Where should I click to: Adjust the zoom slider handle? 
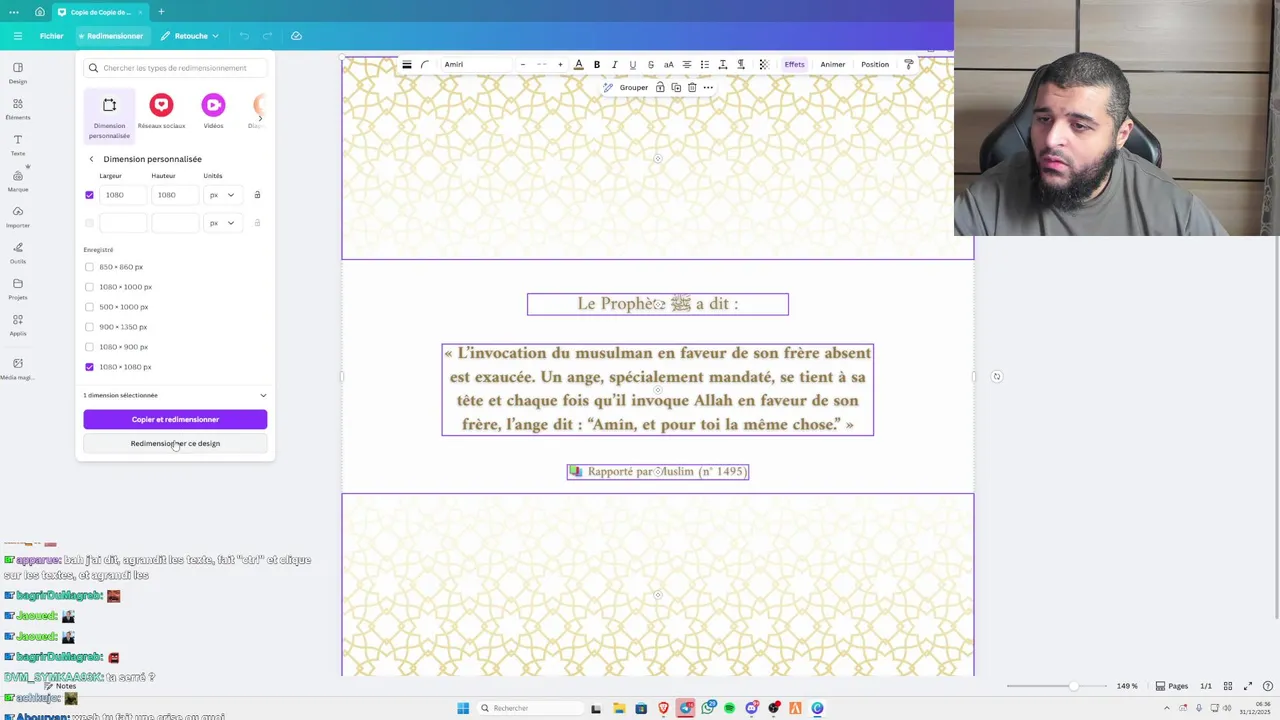pyautogui.click(x=1073, y=686)
